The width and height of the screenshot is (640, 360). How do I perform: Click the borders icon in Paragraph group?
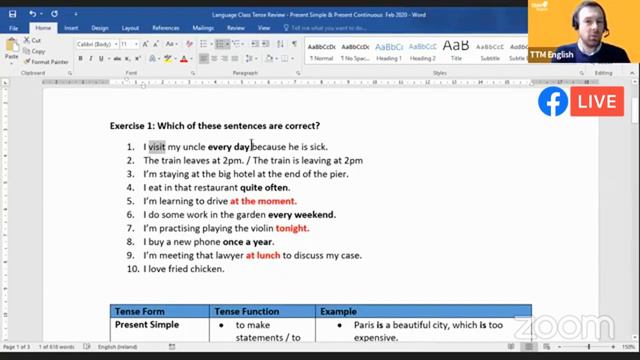(x=284, y=59)
